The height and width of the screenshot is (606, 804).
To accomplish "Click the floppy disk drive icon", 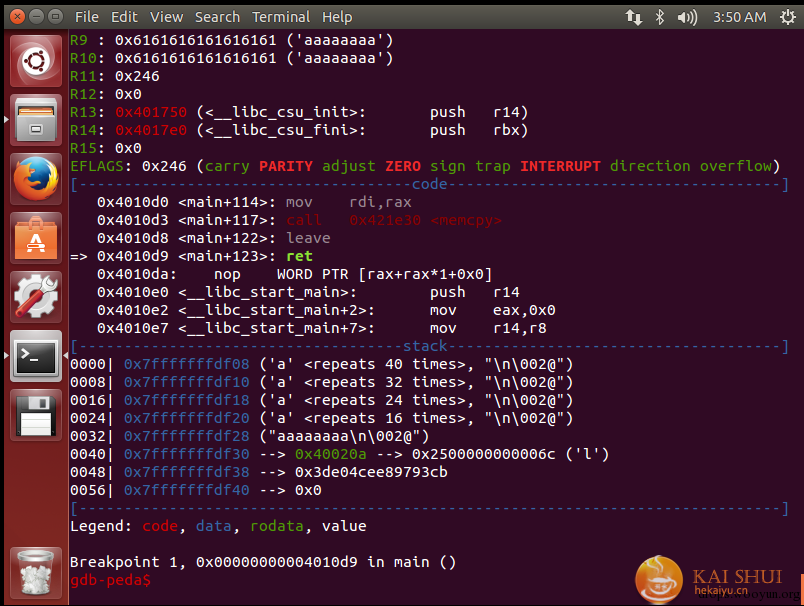I will click(x=36, y=415).
